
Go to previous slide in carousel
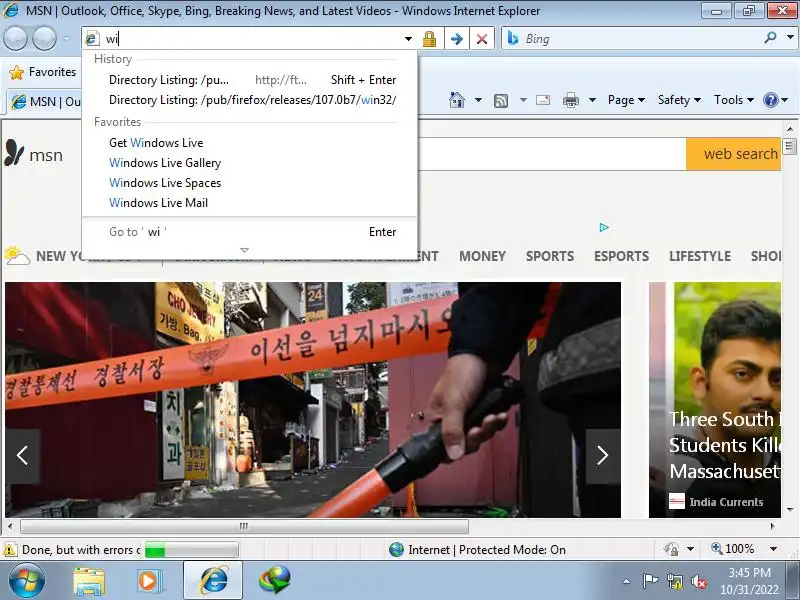point(22,456)
